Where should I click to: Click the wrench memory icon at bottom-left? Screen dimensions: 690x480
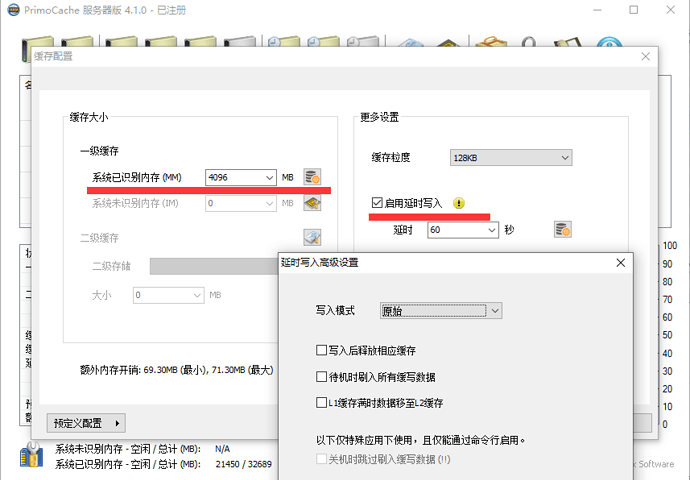click(x=31, y=455)
